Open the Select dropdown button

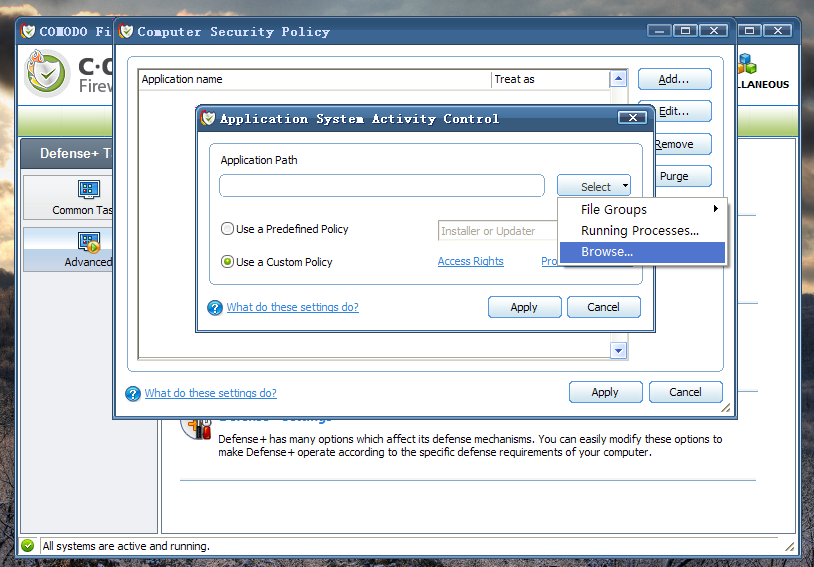click(594, 186)
